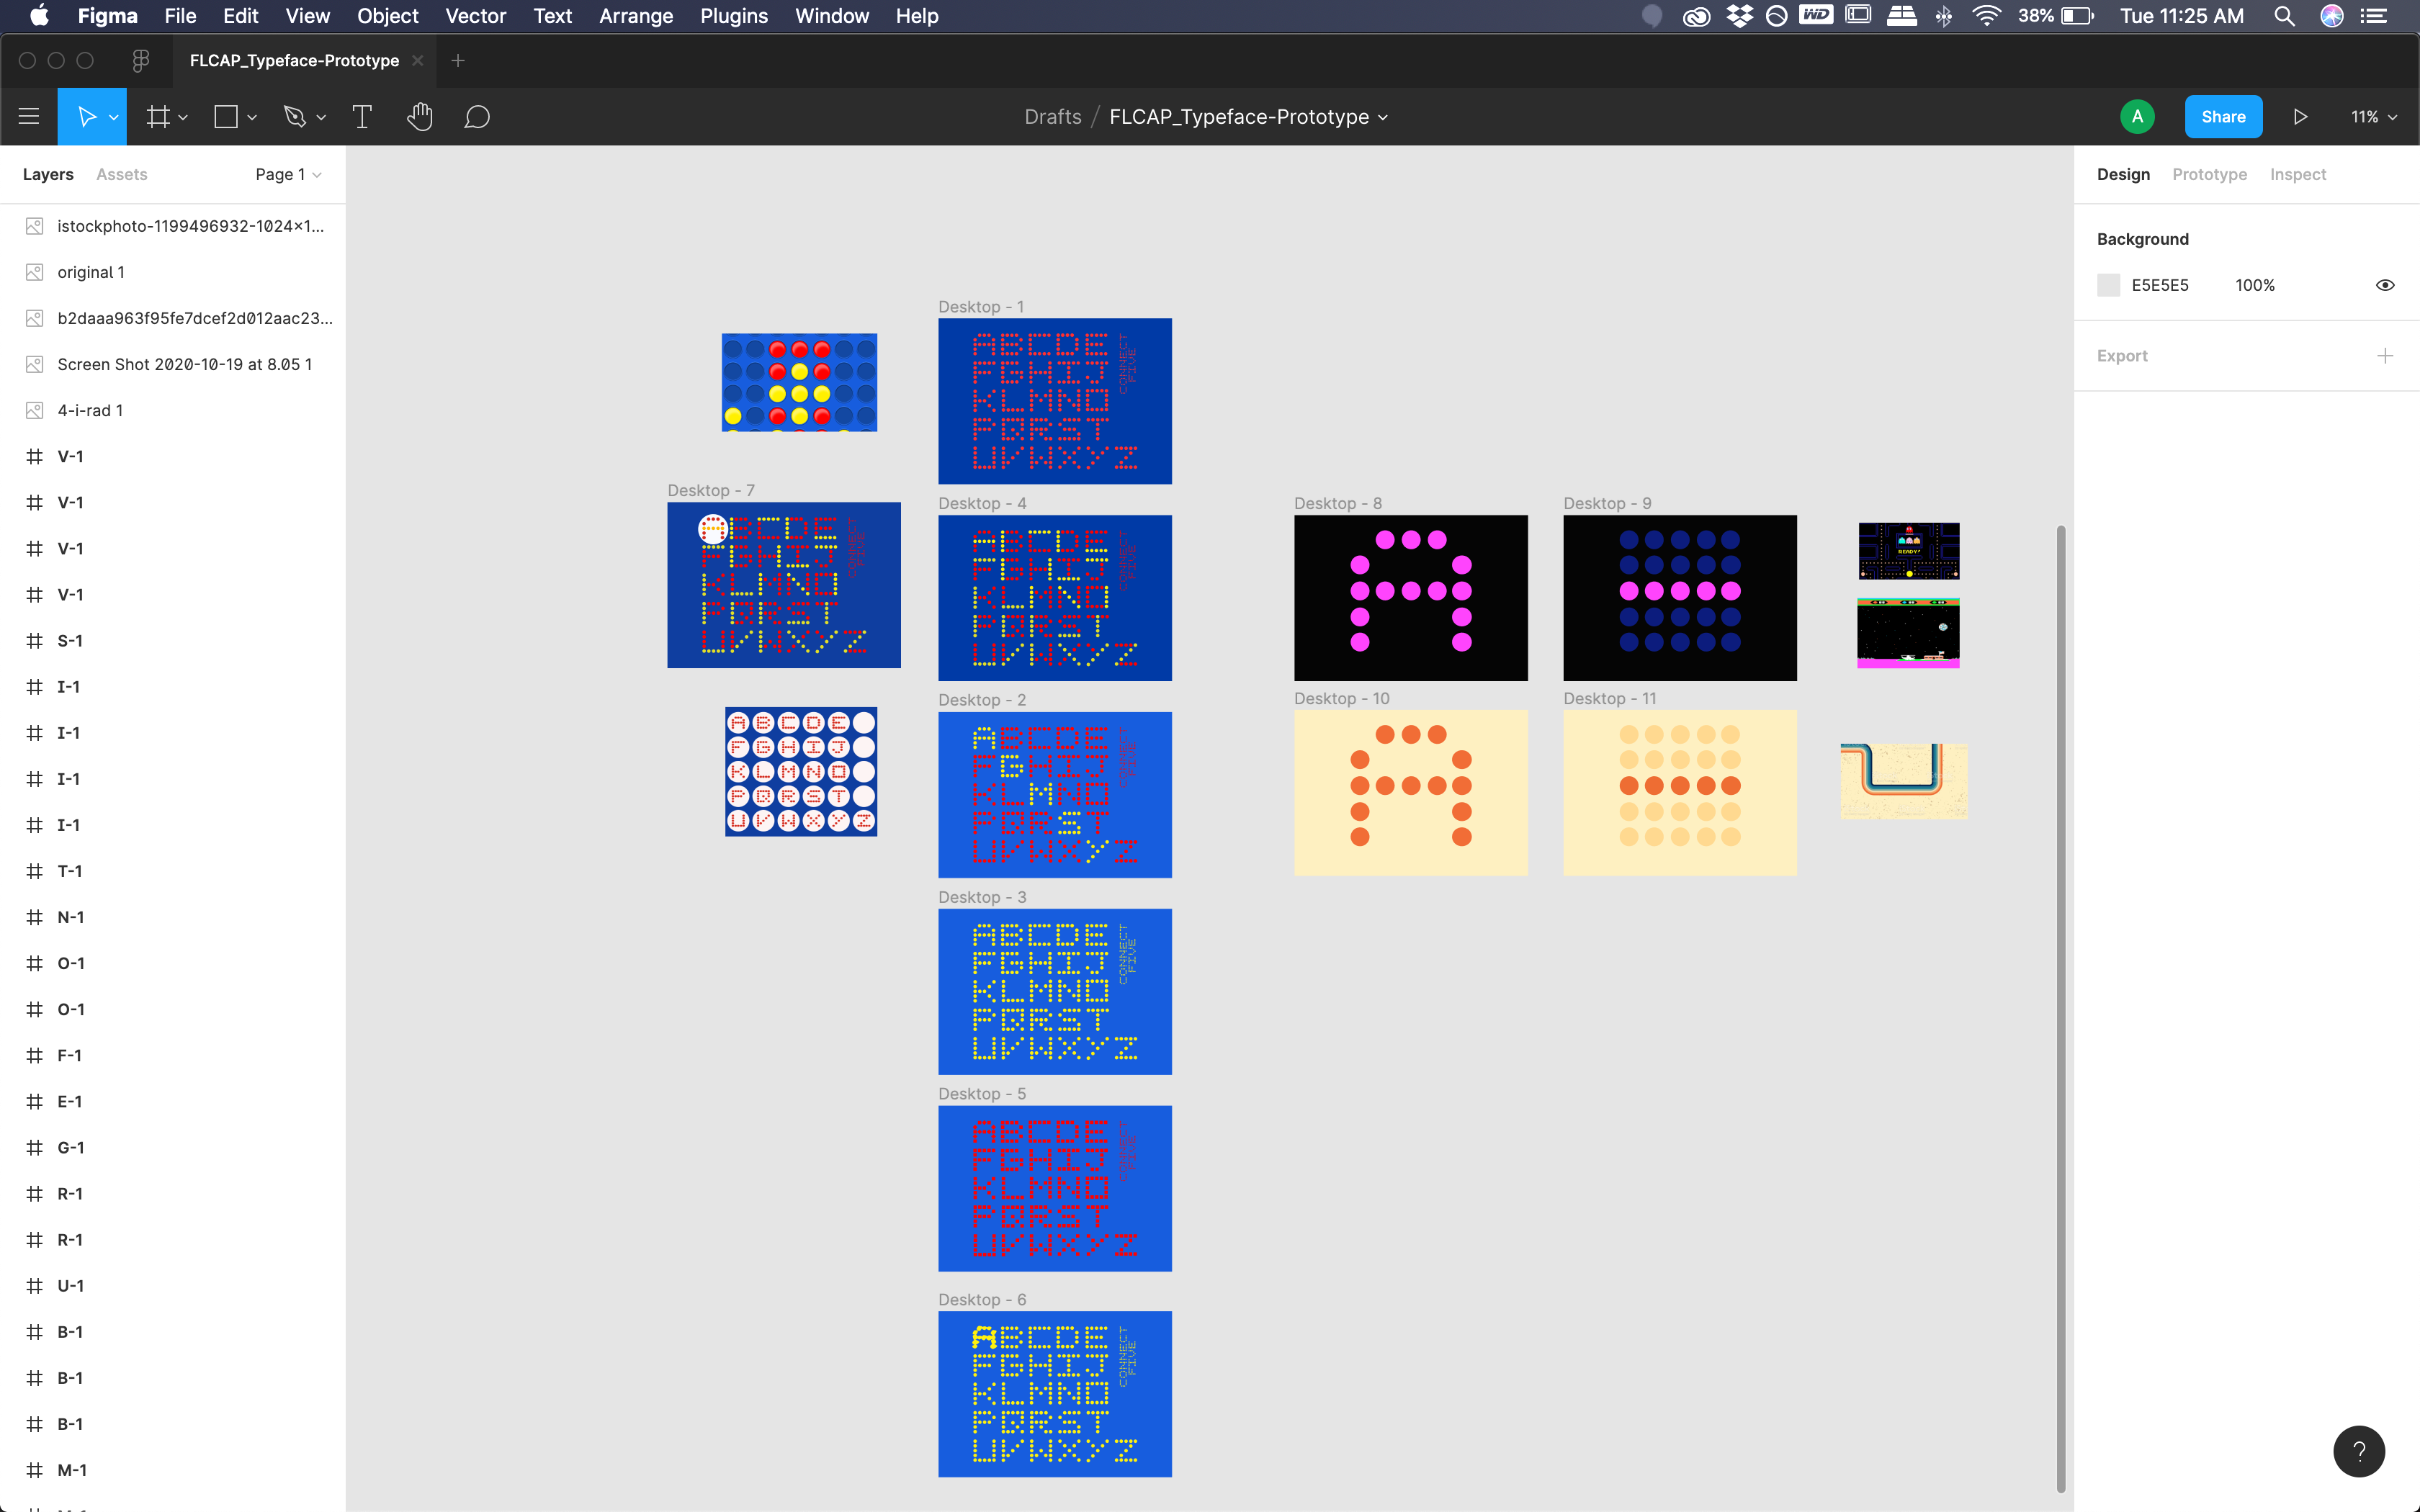Image resolution: width=2420 pixels, height=1512 pixels.
Task: Select the Pen tool
Action: (294, 117)
